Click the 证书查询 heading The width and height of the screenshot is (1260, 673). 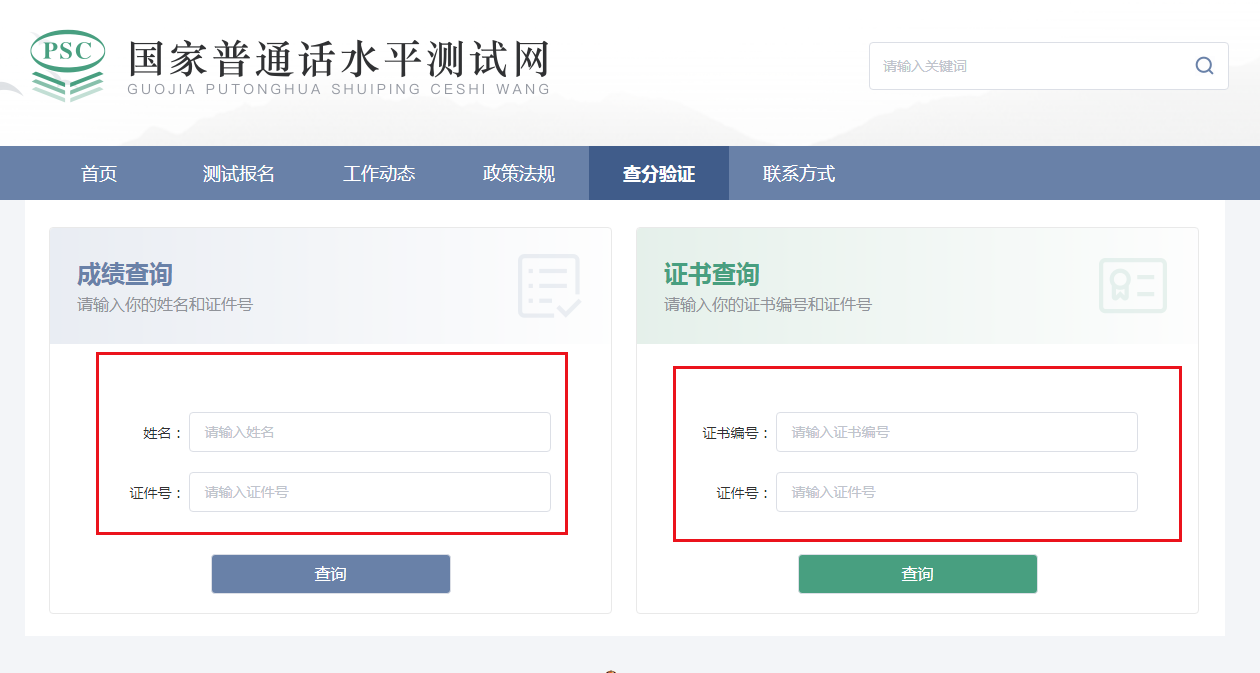[x=712, y=274]
